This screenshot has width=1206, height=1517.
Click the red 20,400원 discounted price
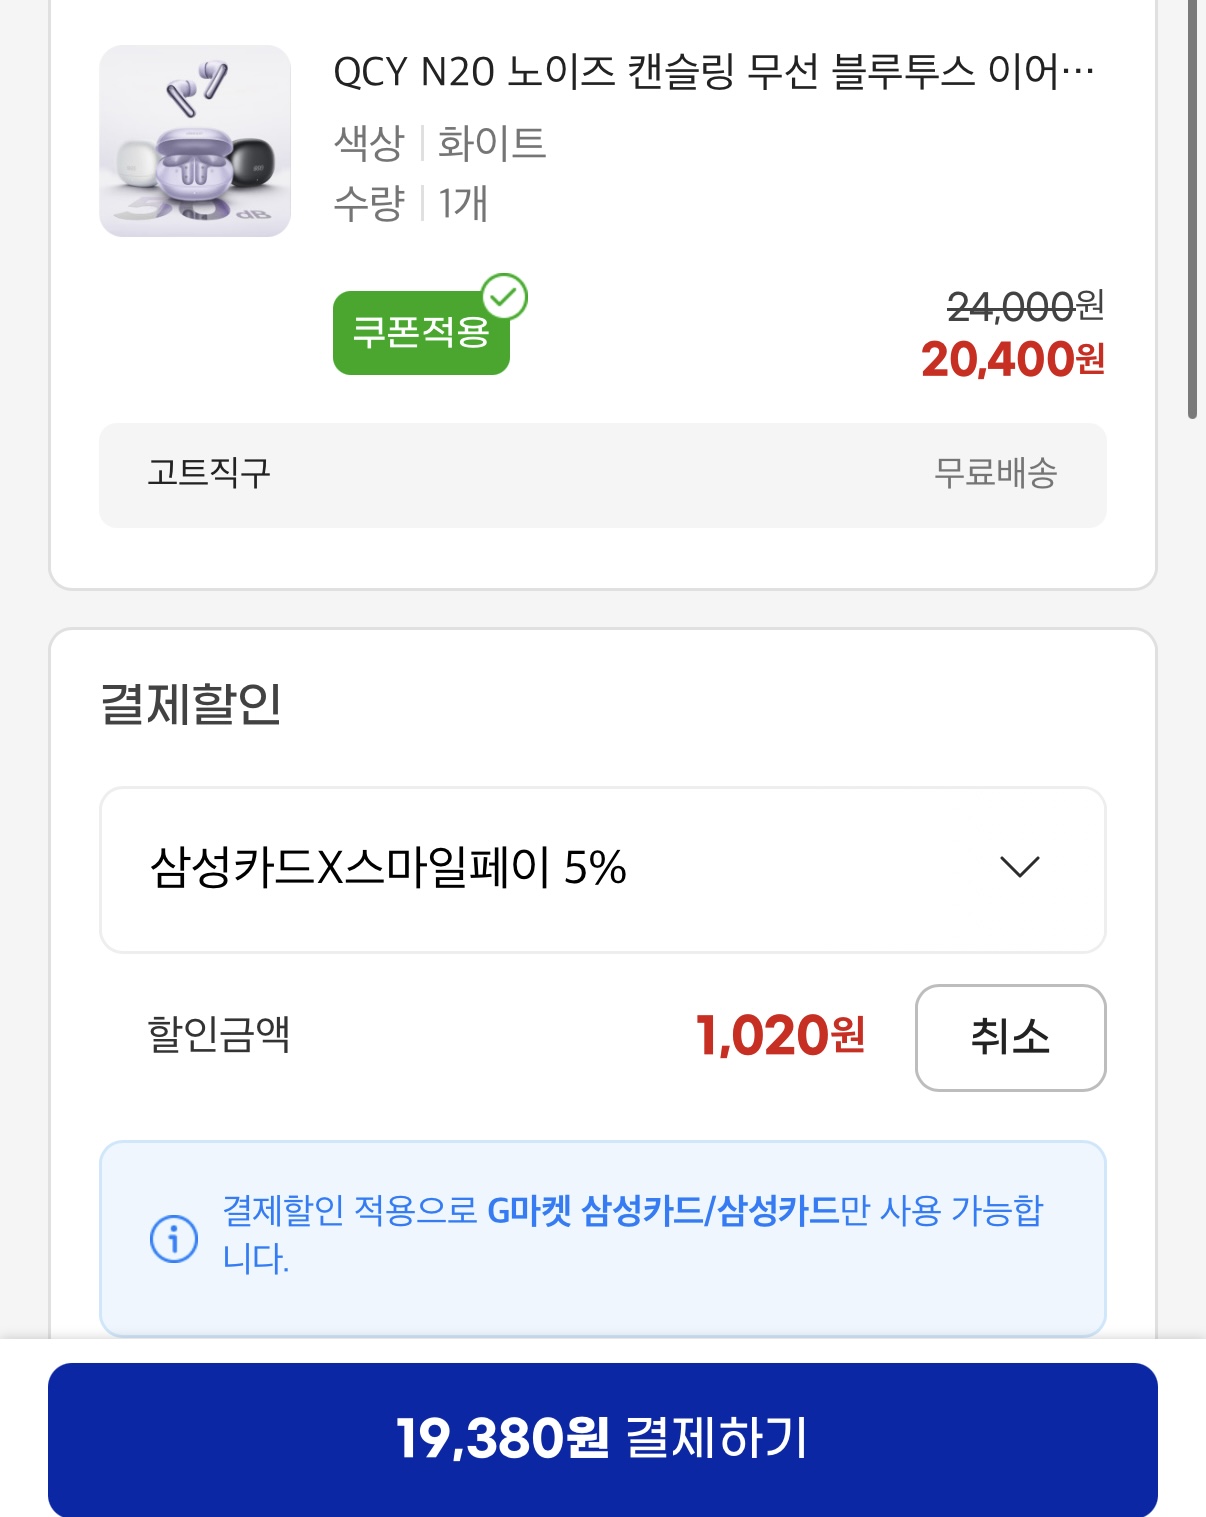click(1012, 360)
